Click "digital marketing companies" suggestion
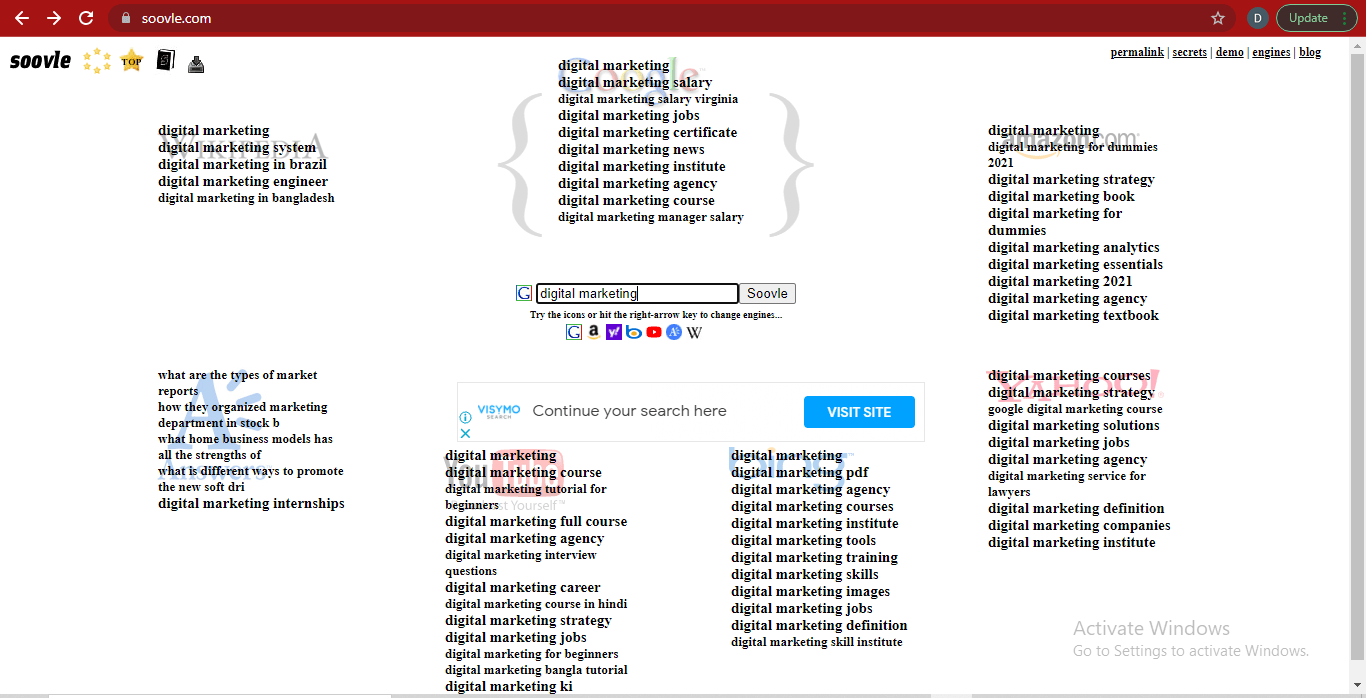1366x698 pixels. pos(1079,525)
